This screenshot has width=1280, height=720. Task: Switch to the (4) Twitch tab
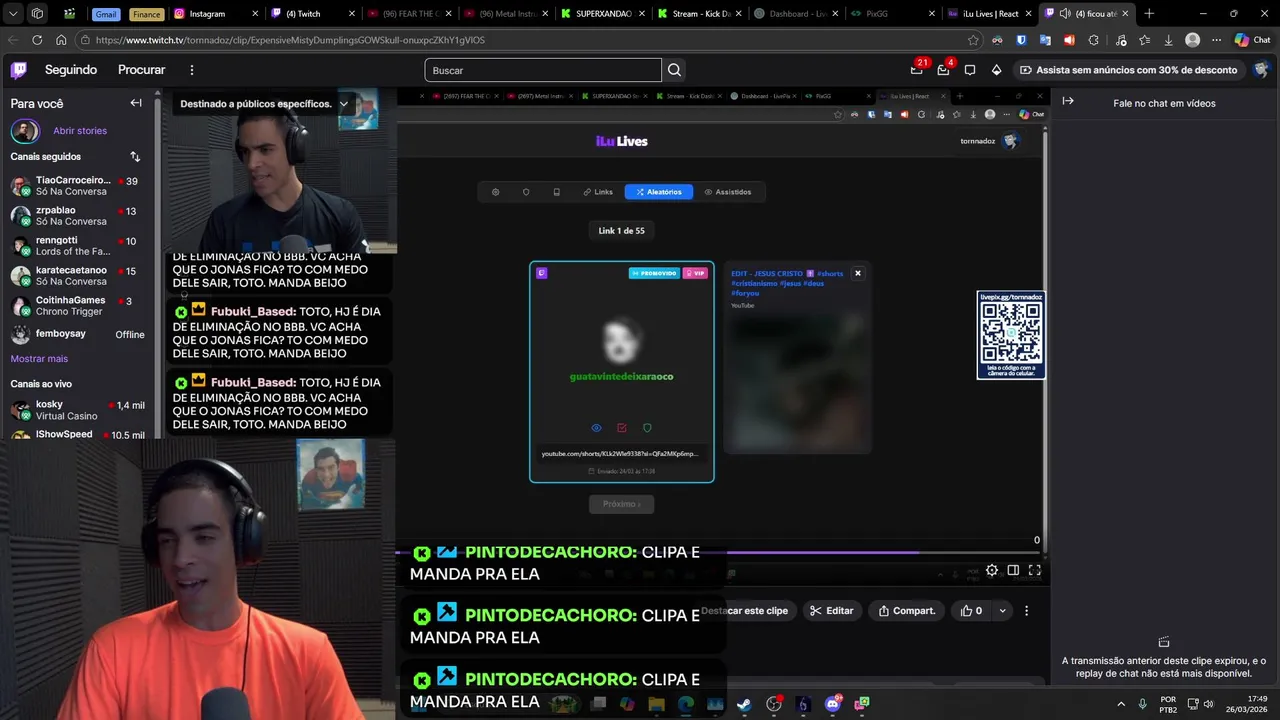click(312, 14)
